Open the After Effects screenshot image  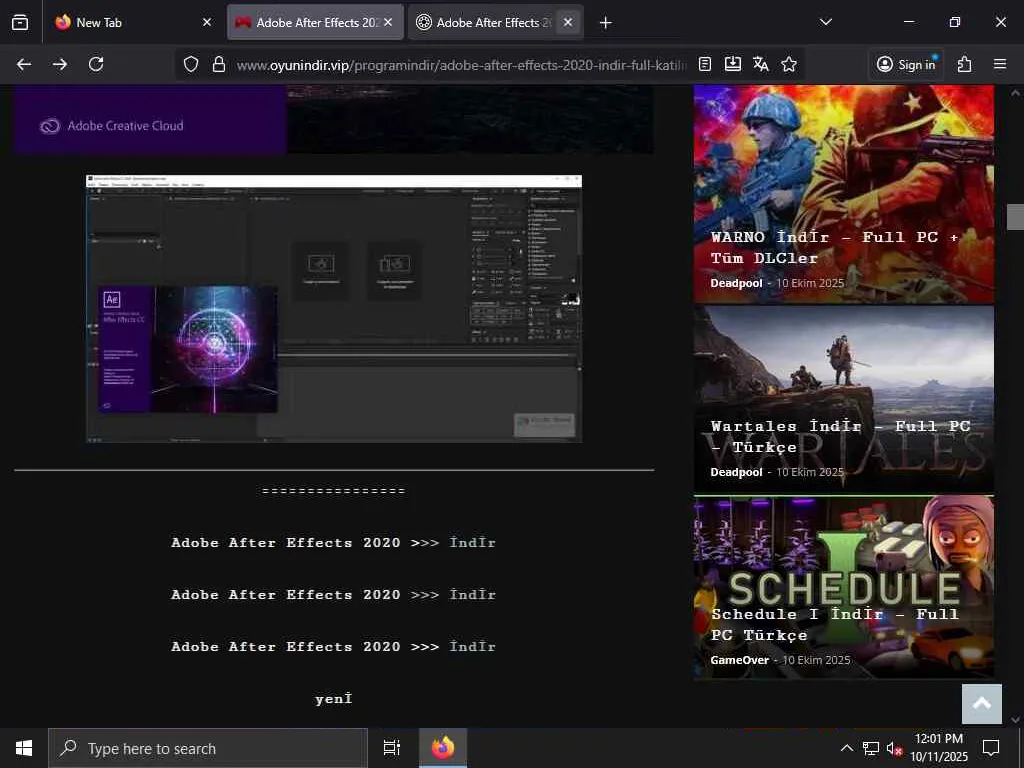334,309
